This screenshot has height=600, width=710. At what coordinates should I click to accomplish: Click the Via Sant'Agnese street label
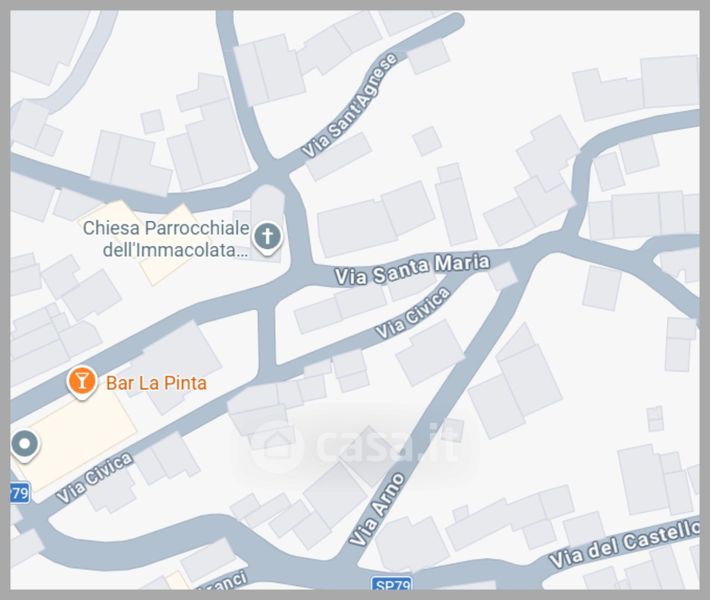point(350,105)
